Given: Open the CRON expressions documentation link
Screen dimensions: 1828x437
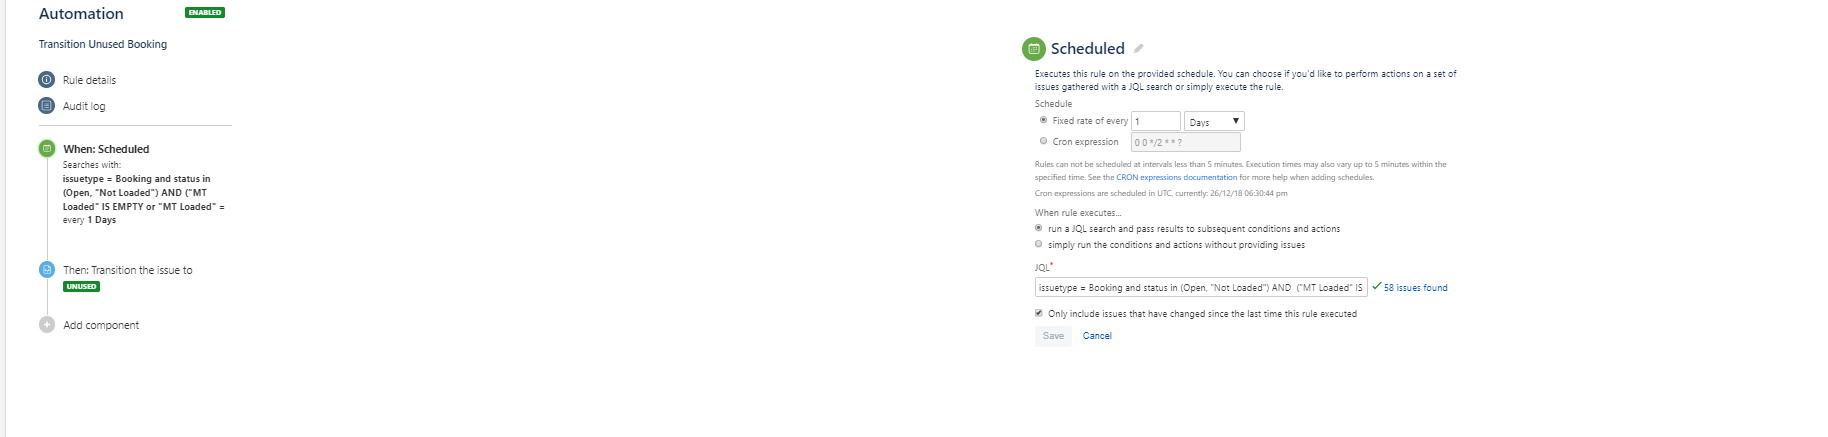Looking at the screenshot, I should pos(1176,177).
